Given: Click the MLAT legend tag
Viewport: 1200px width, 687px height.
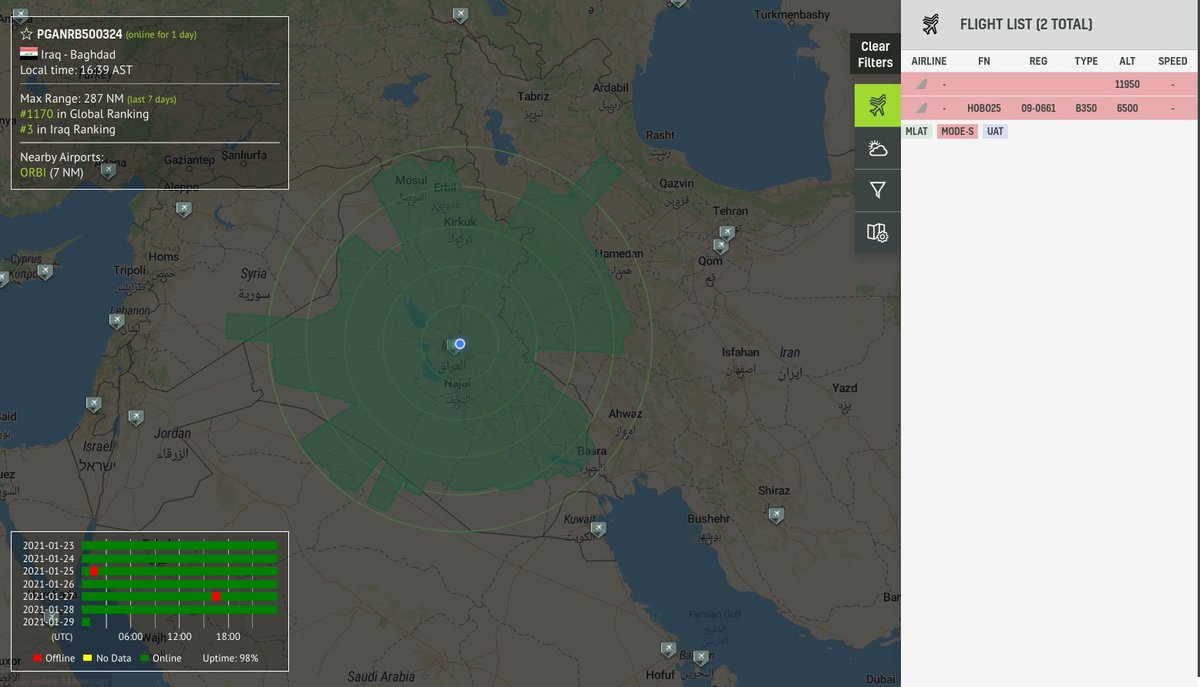Looking at the screenshot, I should point(917,131).
